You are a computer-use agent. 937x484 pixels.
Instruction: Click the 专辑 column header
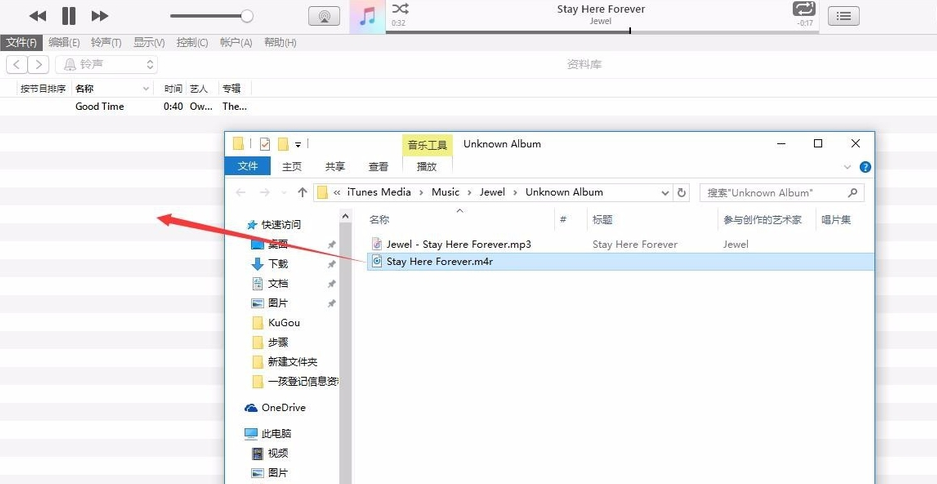[231, 88]
